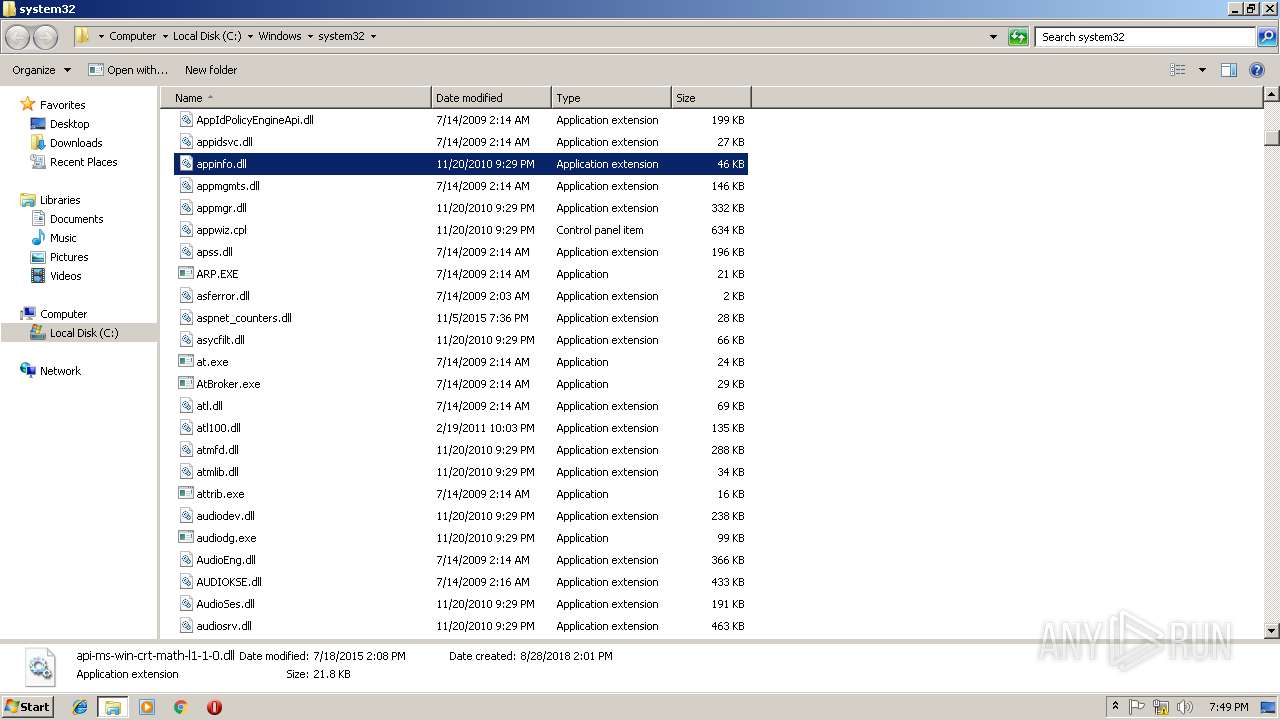The height and width of the screenshot is (720, 1280).
Task: Sort by the Size column header
Action: 711,98
